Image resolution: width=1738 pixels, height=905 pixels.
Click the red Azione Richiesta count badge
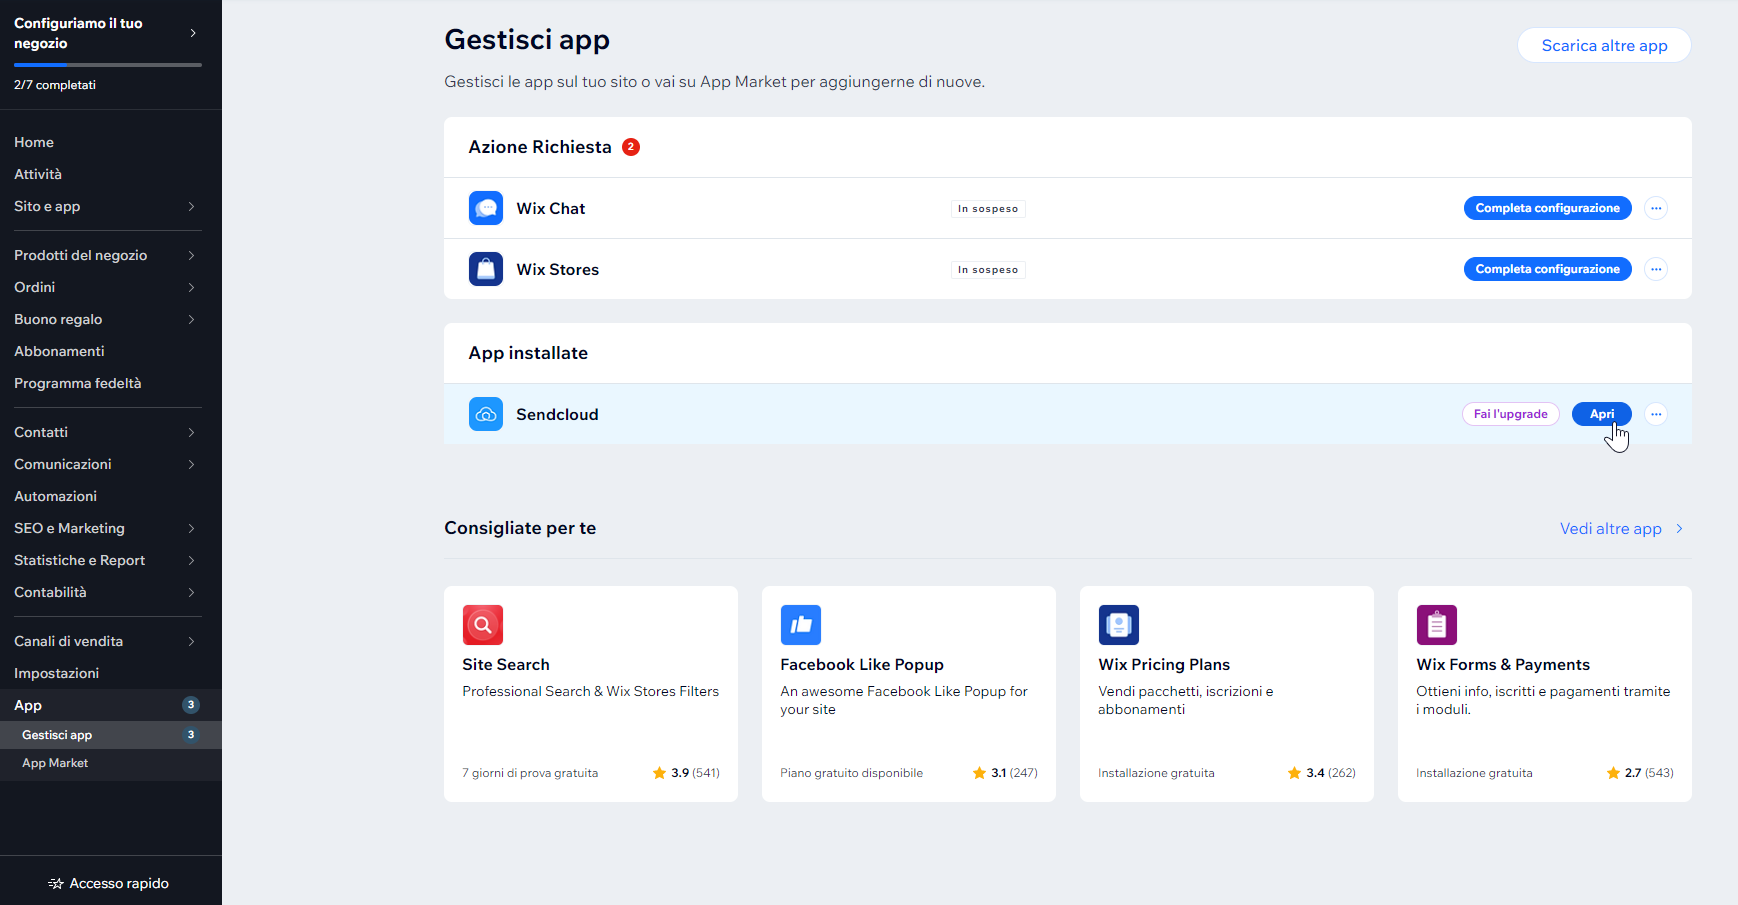coord(631,147)
